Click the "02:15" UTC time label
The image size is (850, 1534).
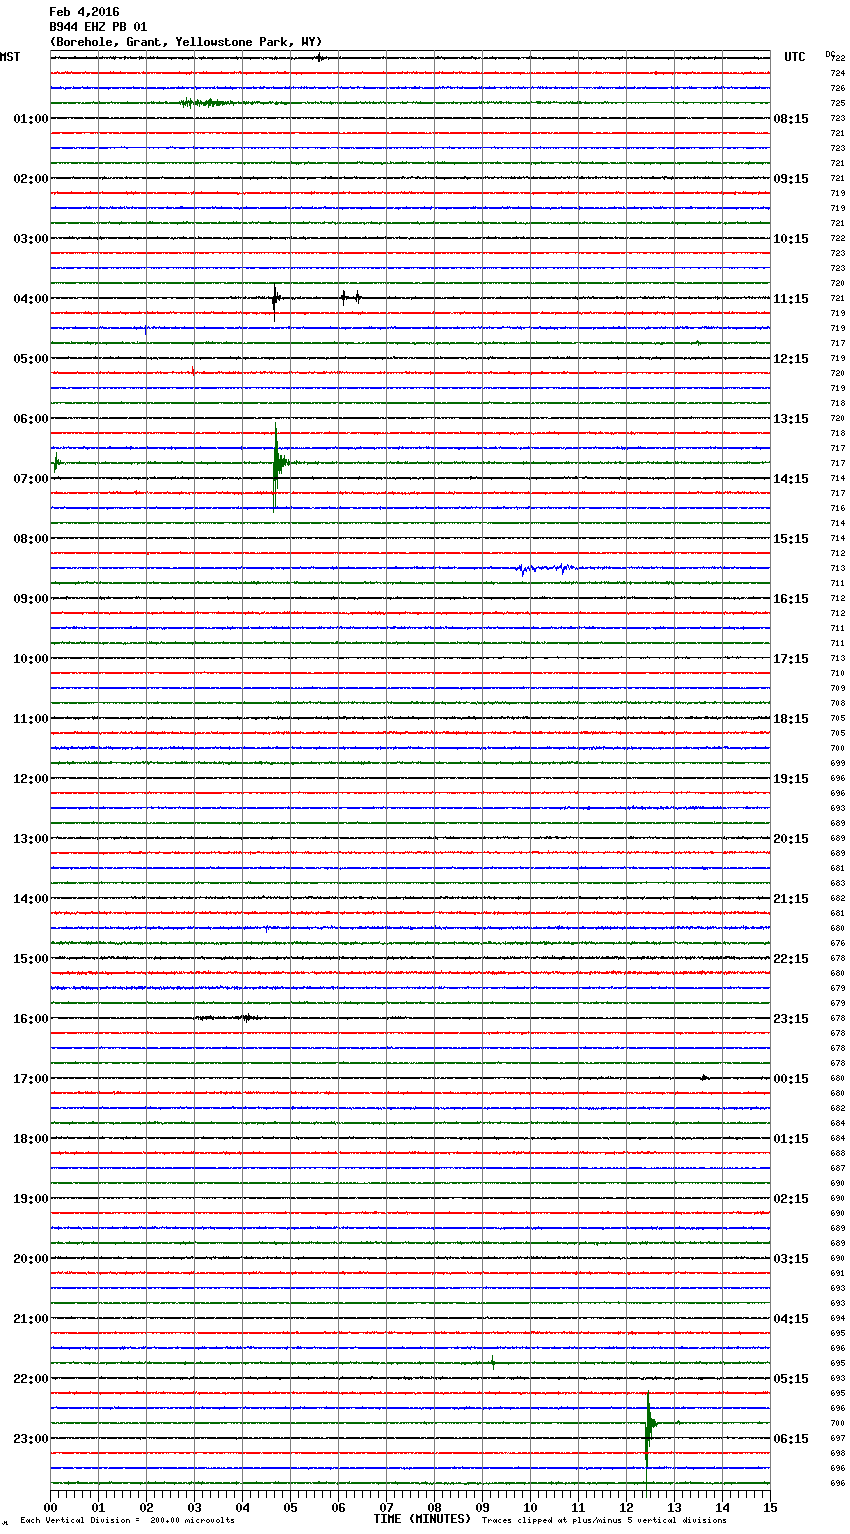point(791,1199)
